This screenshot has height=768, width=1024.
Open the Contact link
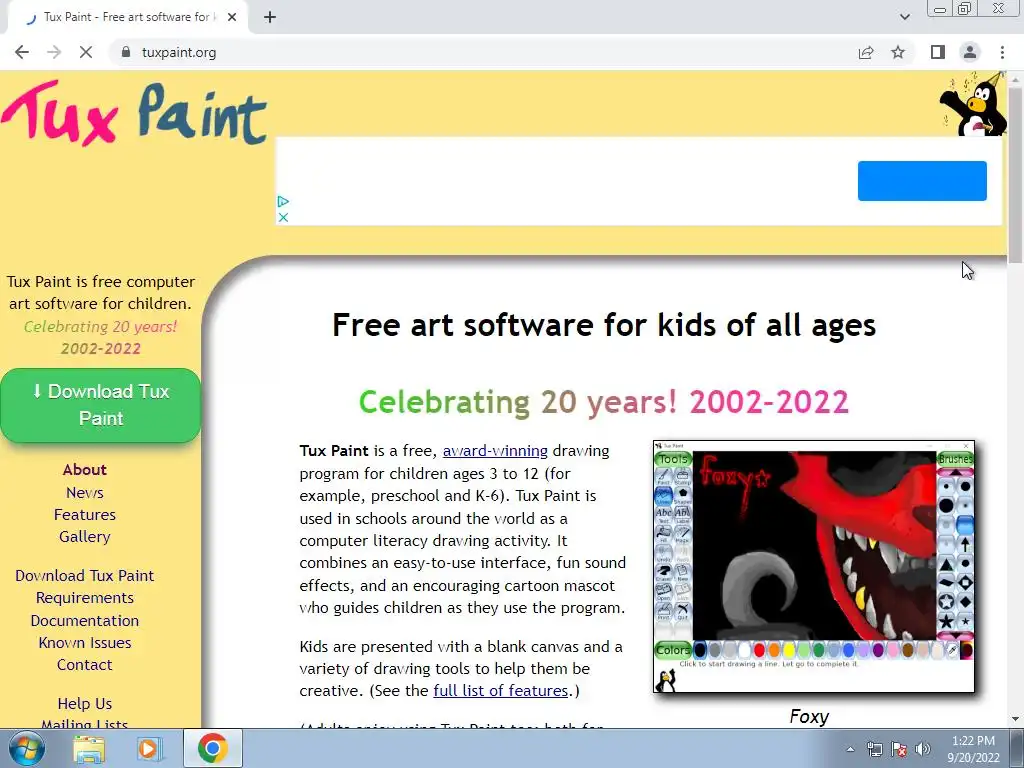pyautogui.click(x=85, y=665)
